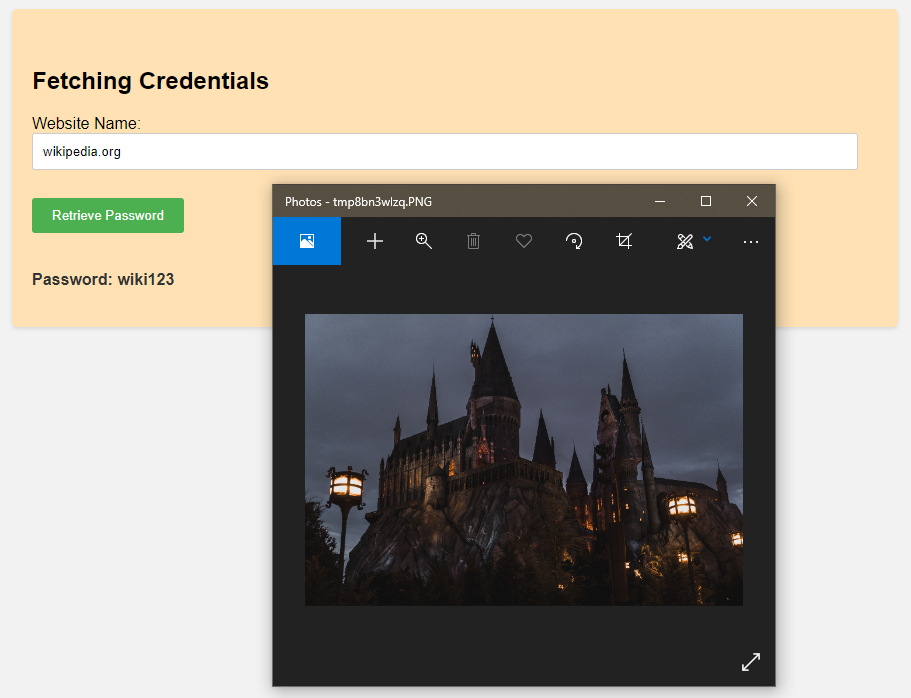Click the heart favorite icon in Photos
911x698 pixels.
pos(523,241)
